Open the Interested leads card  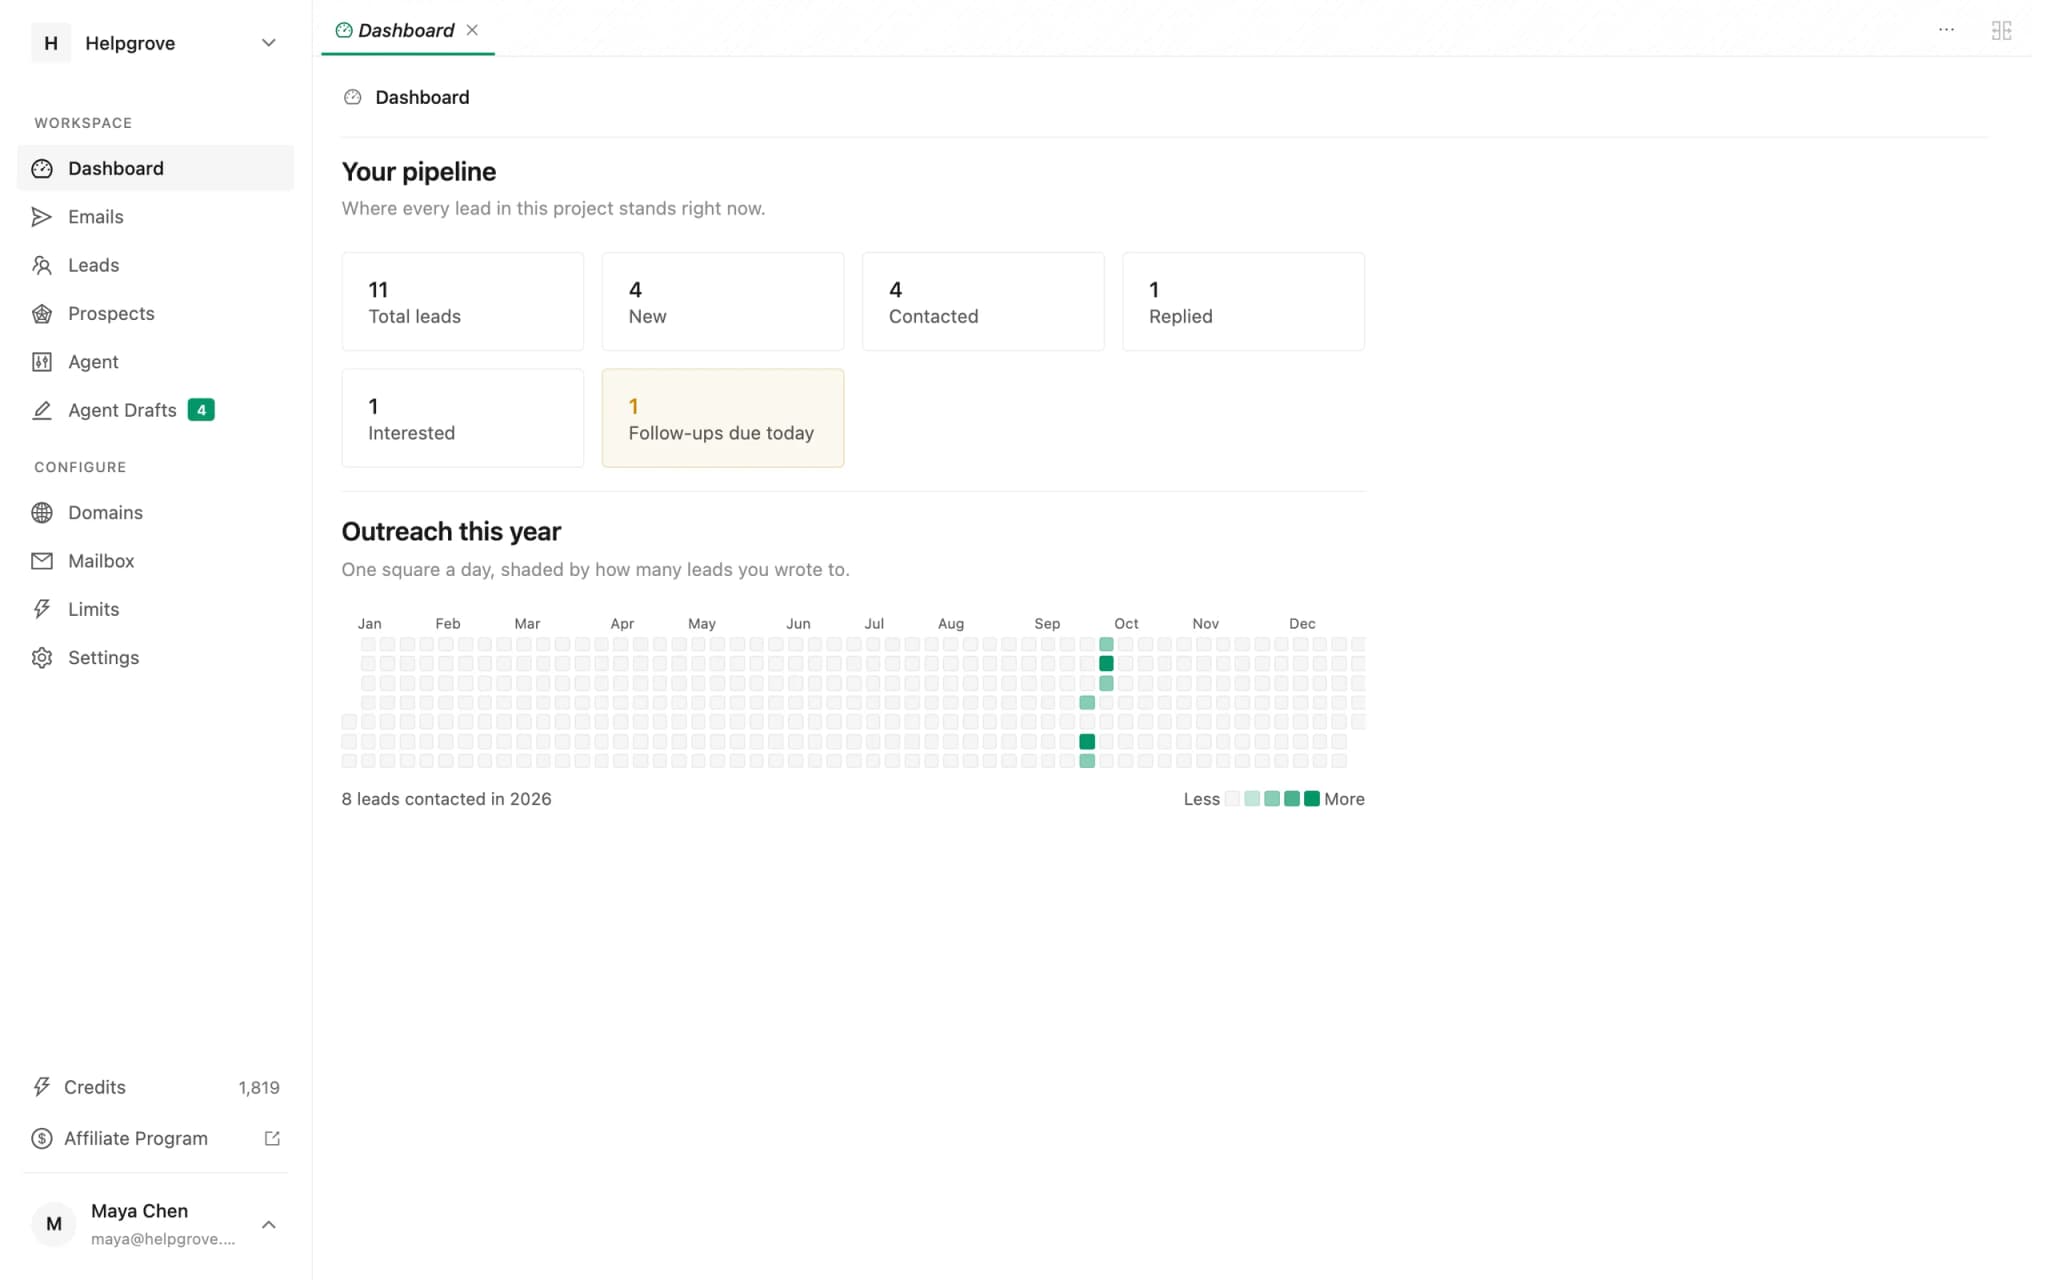tap(463, 418)
